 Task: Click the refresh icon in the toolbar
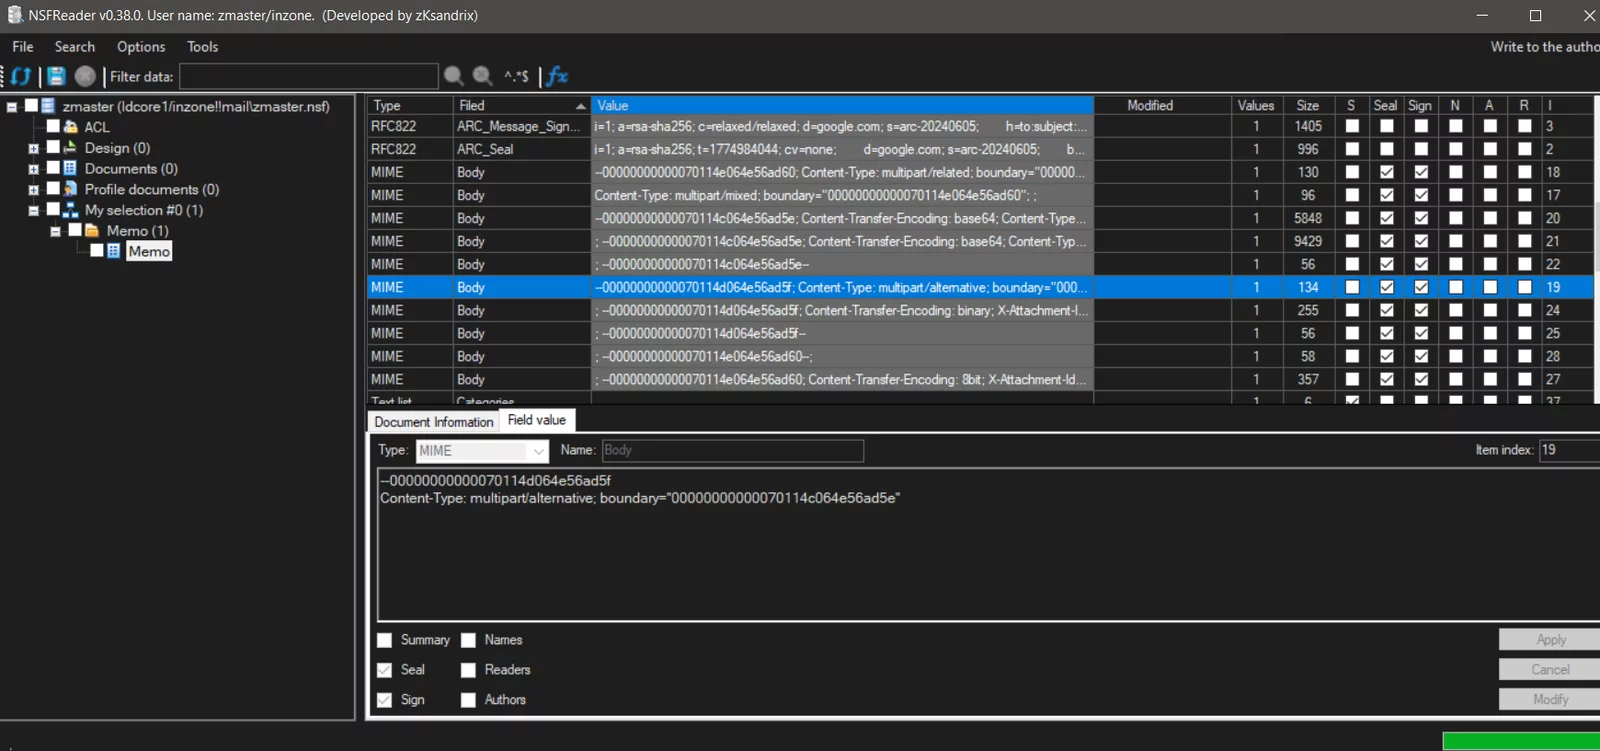[x=21, y=76]
